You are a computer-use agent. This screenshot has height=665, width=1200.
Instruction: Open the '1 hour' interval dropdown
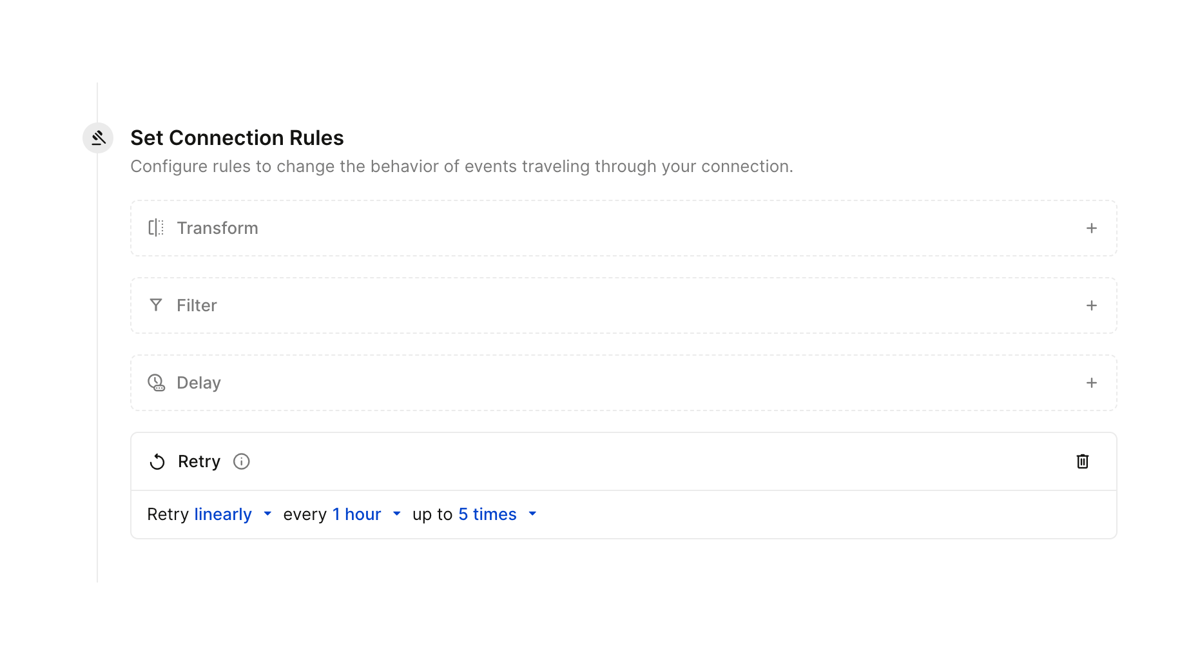[396, 514]
